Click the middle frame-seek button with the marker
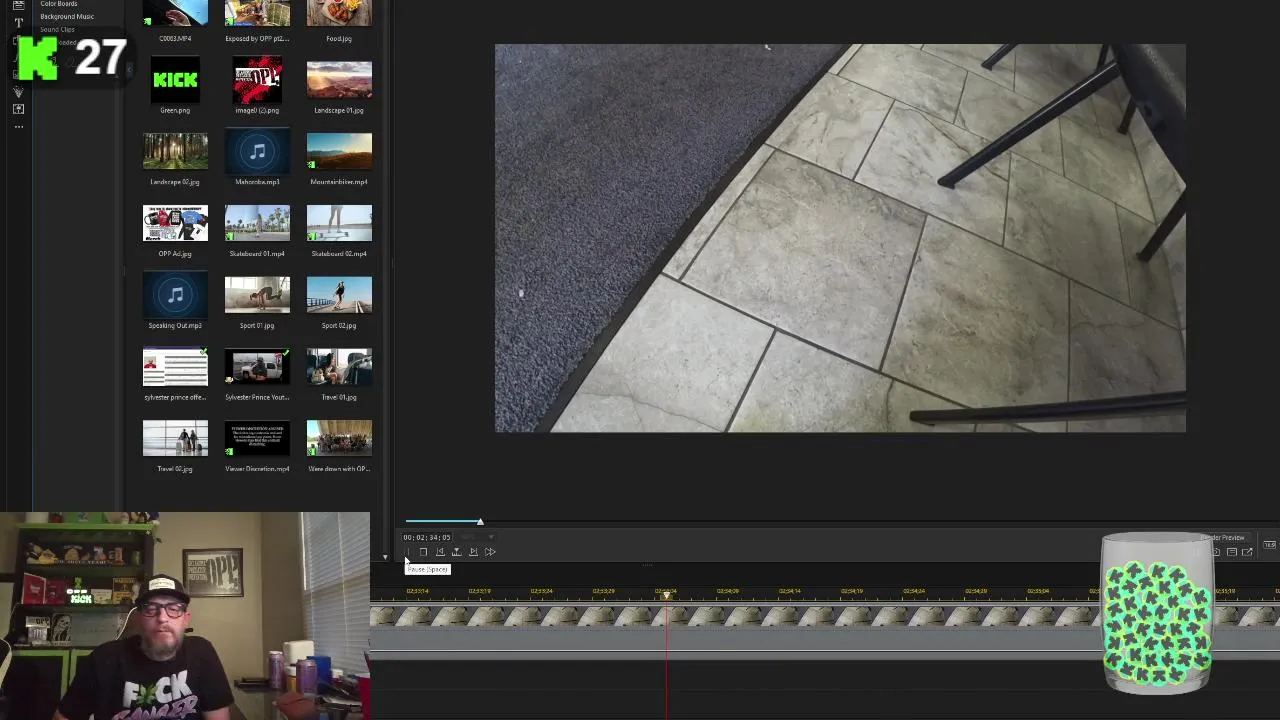The height and width of the screenshot is (720, 1280). pyautogui.click(x=456, y=552)
